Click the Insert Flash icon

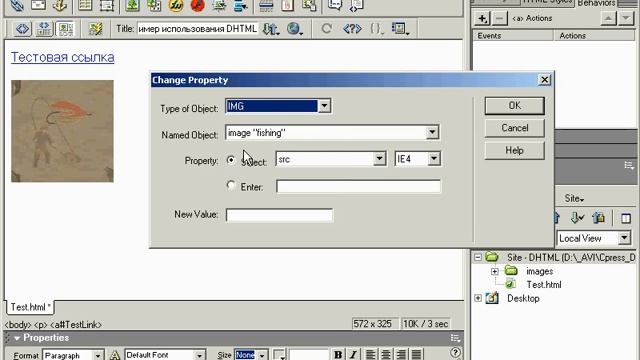tap(197, 5)
